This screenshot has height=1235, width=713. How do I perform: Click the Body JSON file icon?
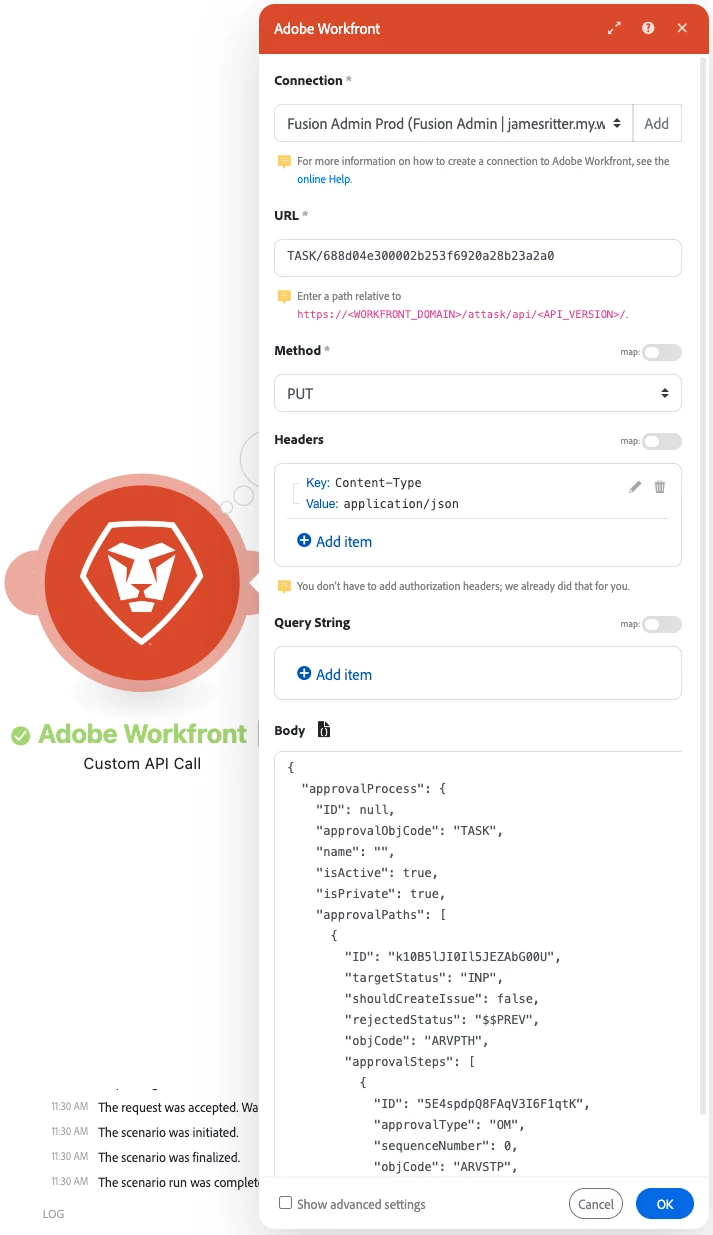click(x=324, y=730)
